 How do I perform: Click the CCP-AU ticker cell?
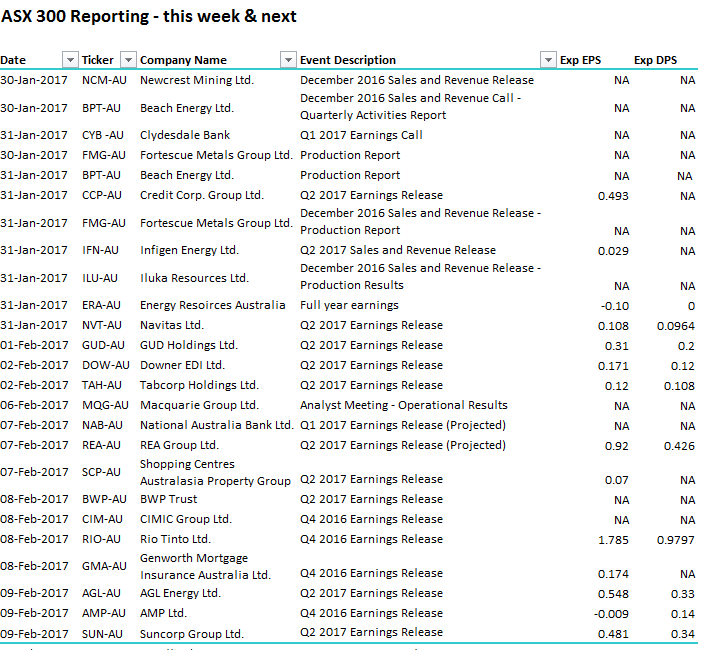click(102, 195)
